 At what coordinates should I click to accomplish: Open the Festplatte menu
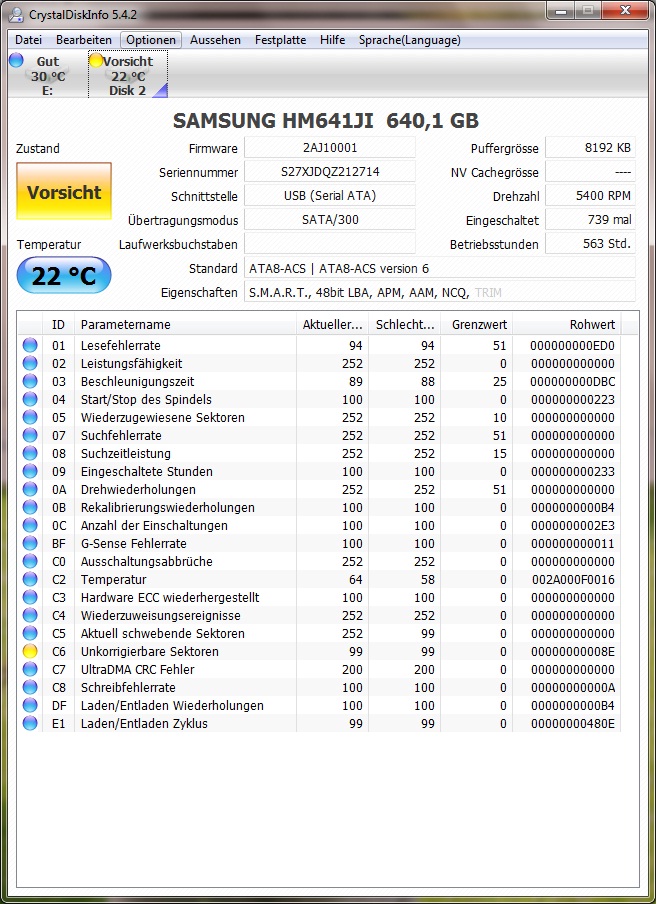[281, 40]
